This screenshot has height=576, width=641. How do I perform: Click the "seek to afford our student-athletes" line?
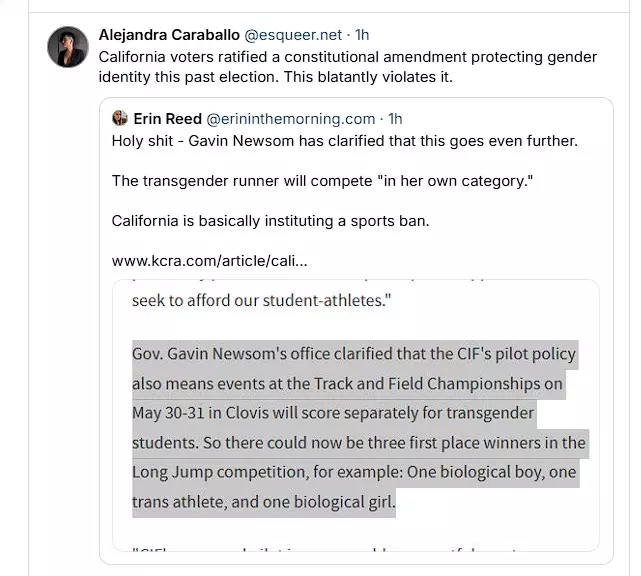(x=261, y=303)
